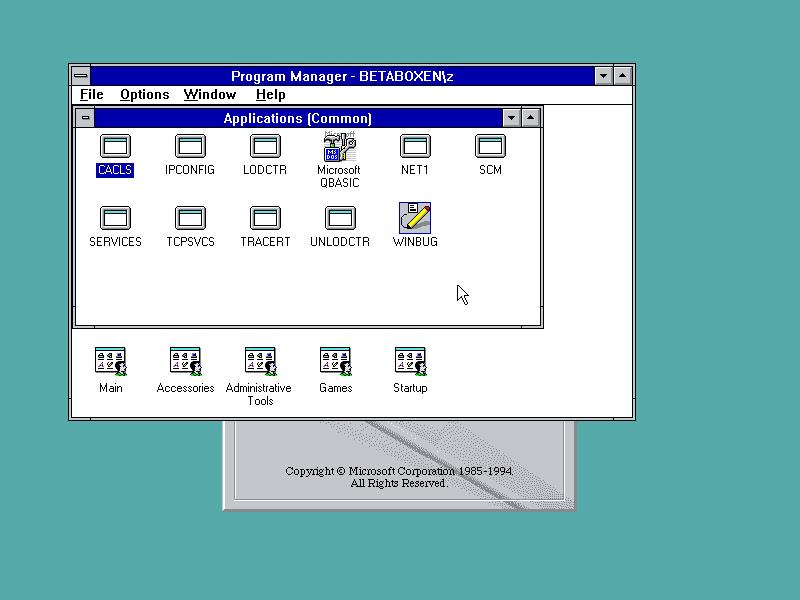Maximize the Program Manager window

[x=622, y=76]
